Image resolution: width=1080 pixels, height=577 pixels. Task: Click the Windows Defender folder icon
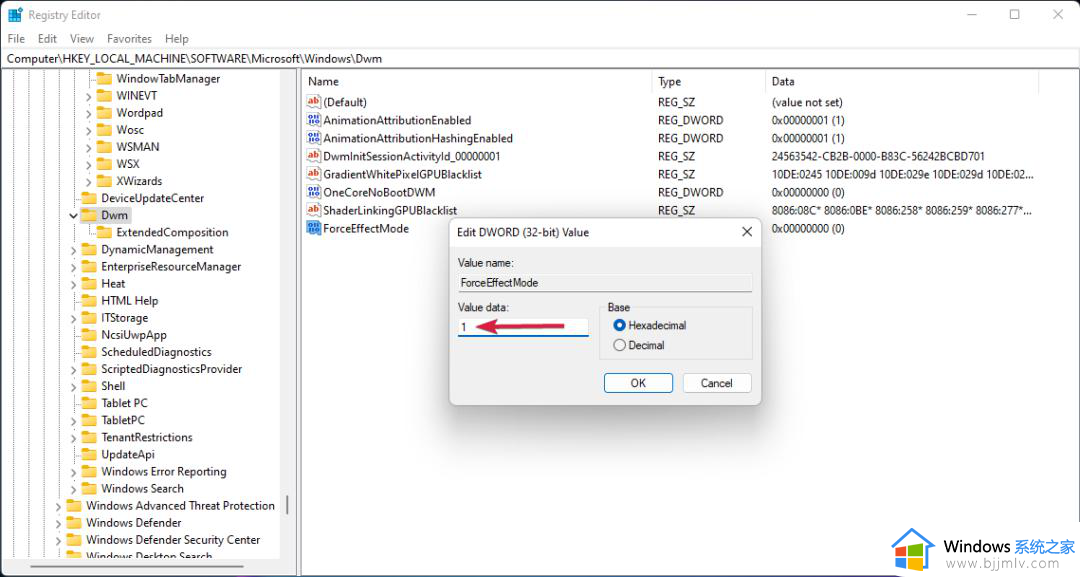click(x=74, y=523)
